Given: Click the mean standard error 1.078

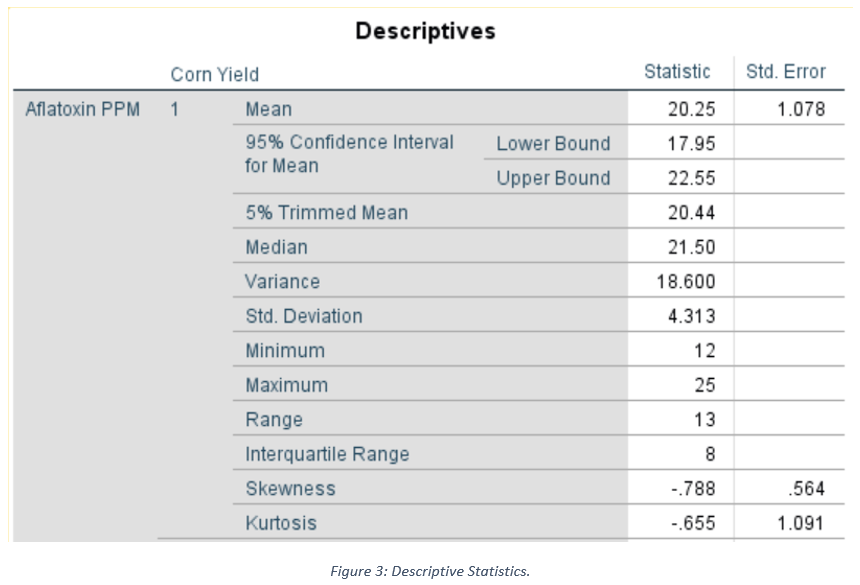Looking at the screenshot, I should (x=801, y=109).
